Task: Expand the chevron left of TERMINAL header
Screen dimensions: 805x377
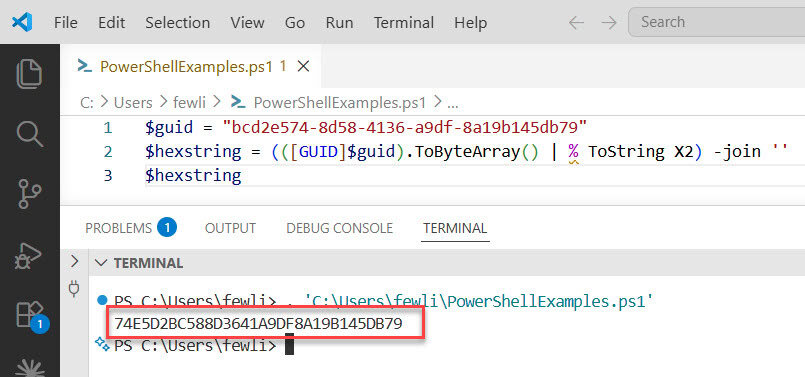Action: [x=74, y=261]
